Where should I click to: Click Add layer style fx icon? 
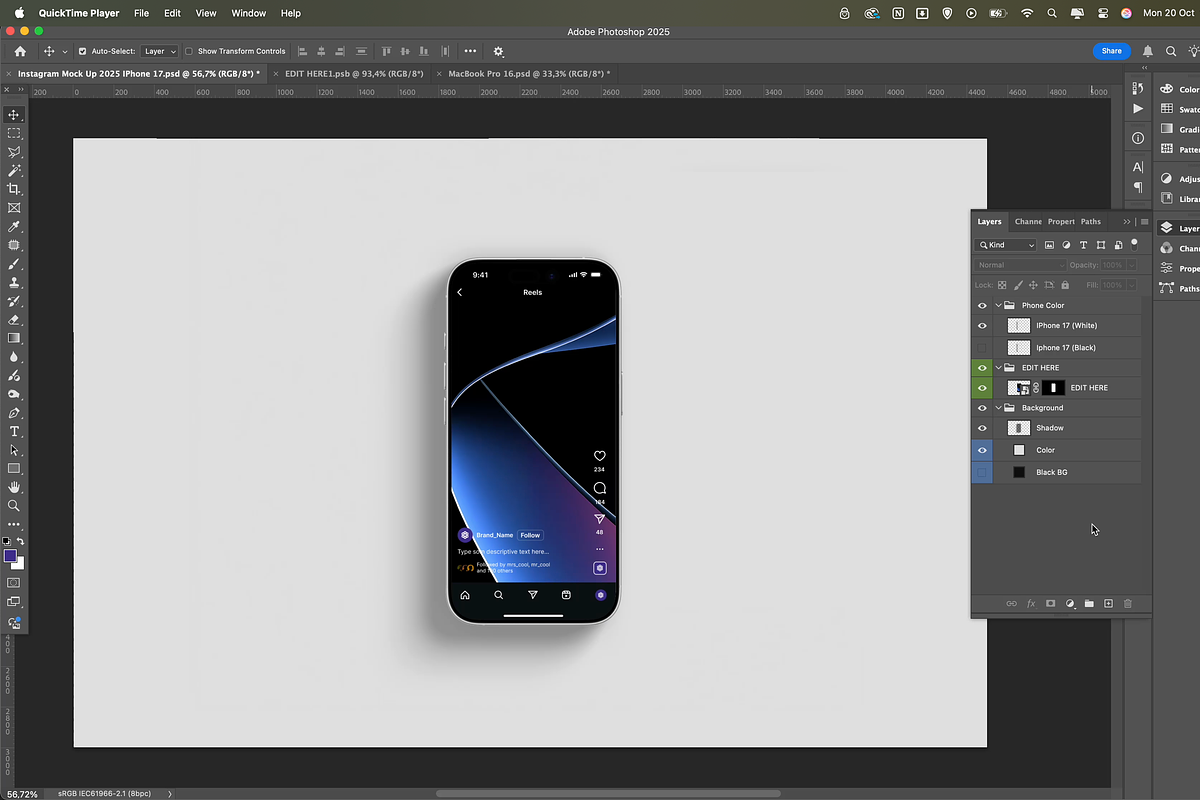(x=1031, y=604)
